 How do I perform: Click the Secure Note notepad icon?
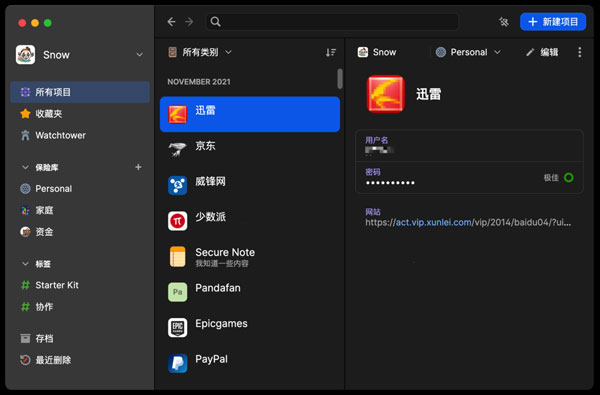tap(178, 256)
